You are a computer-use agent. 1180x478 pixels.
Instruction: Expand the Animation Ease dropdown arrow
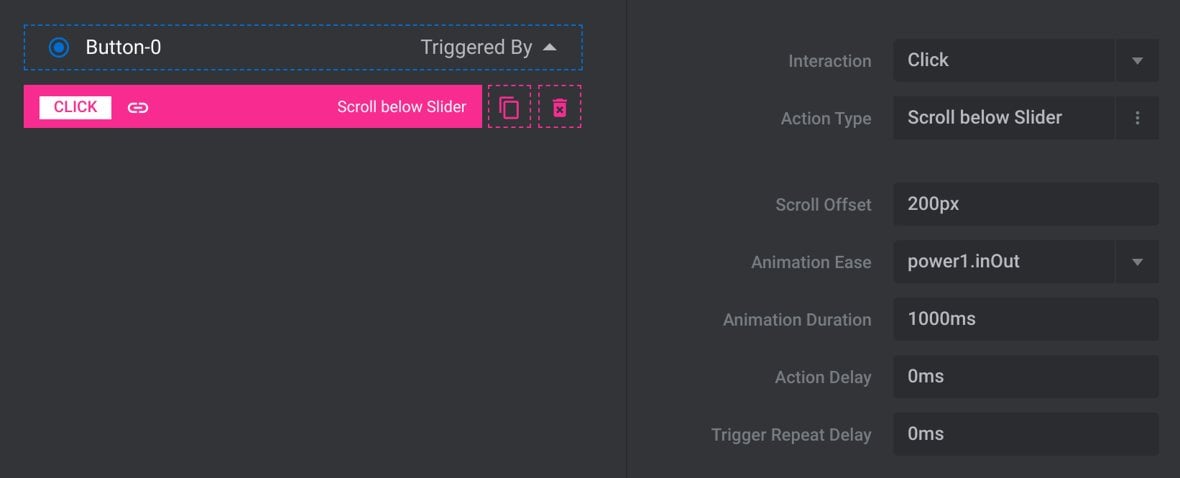[x=1137, y=262]
